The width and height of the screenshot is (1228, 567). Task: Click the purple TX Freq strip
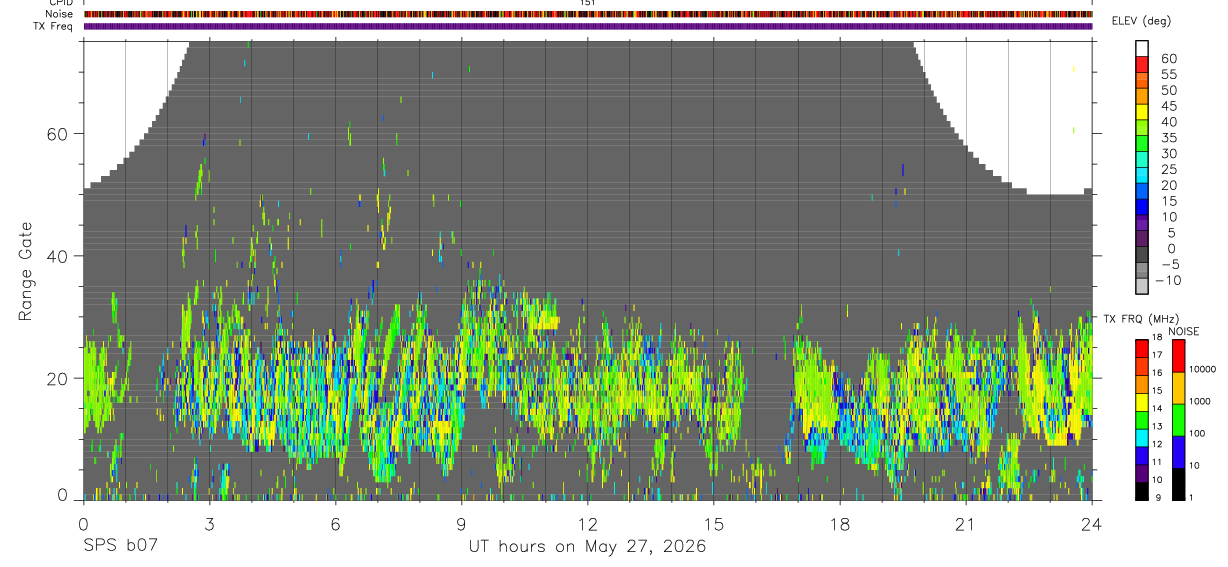[588, 26]
